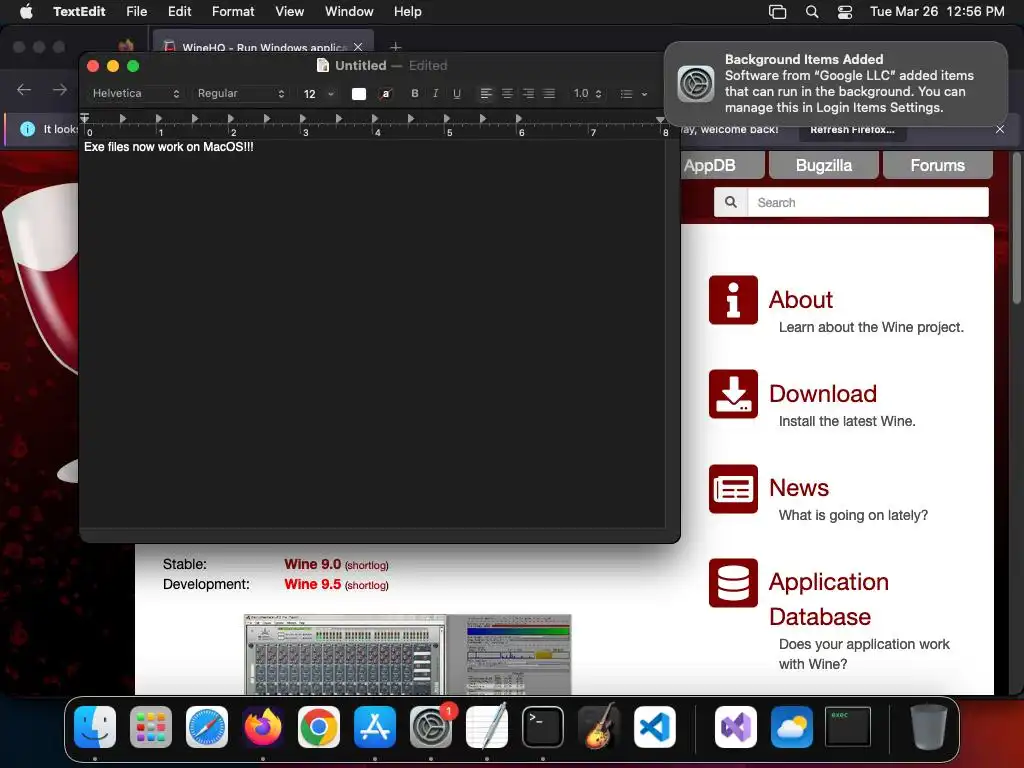This screenshot has height=768, width=1024.
Task: Open the About link on WineHQ
Action: (x=801, y=300)
